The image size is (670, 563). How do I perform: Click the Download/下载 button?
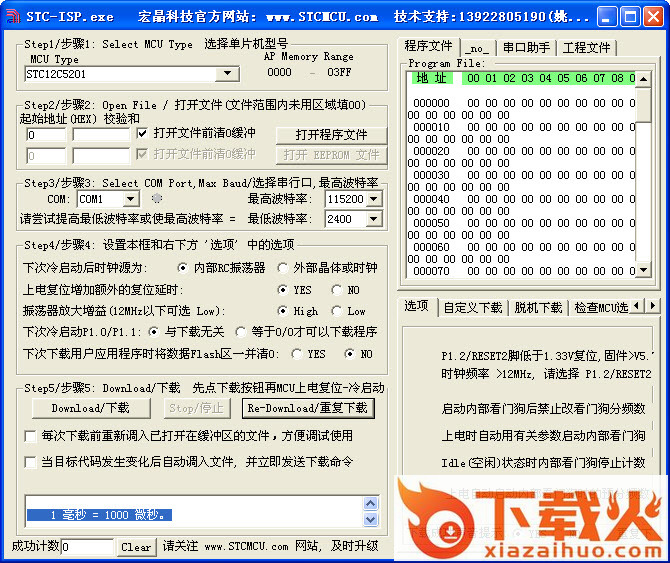(x=91, y=408)
